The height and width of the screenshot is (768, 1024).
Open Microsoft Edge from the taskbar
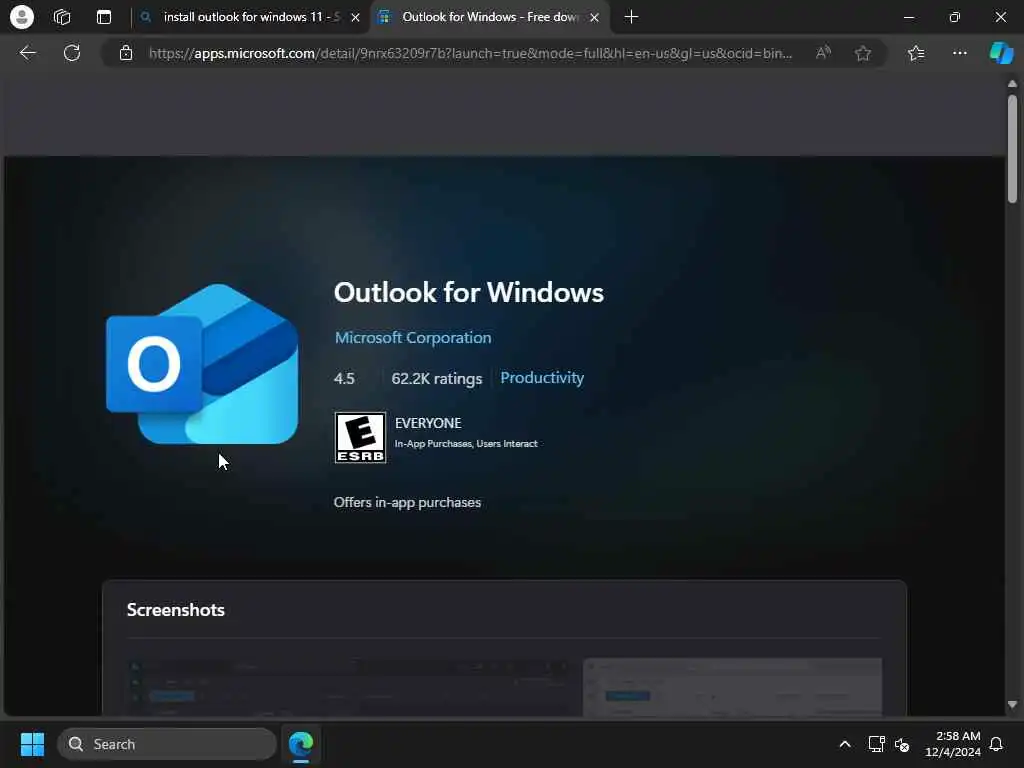tap(301, 744)
